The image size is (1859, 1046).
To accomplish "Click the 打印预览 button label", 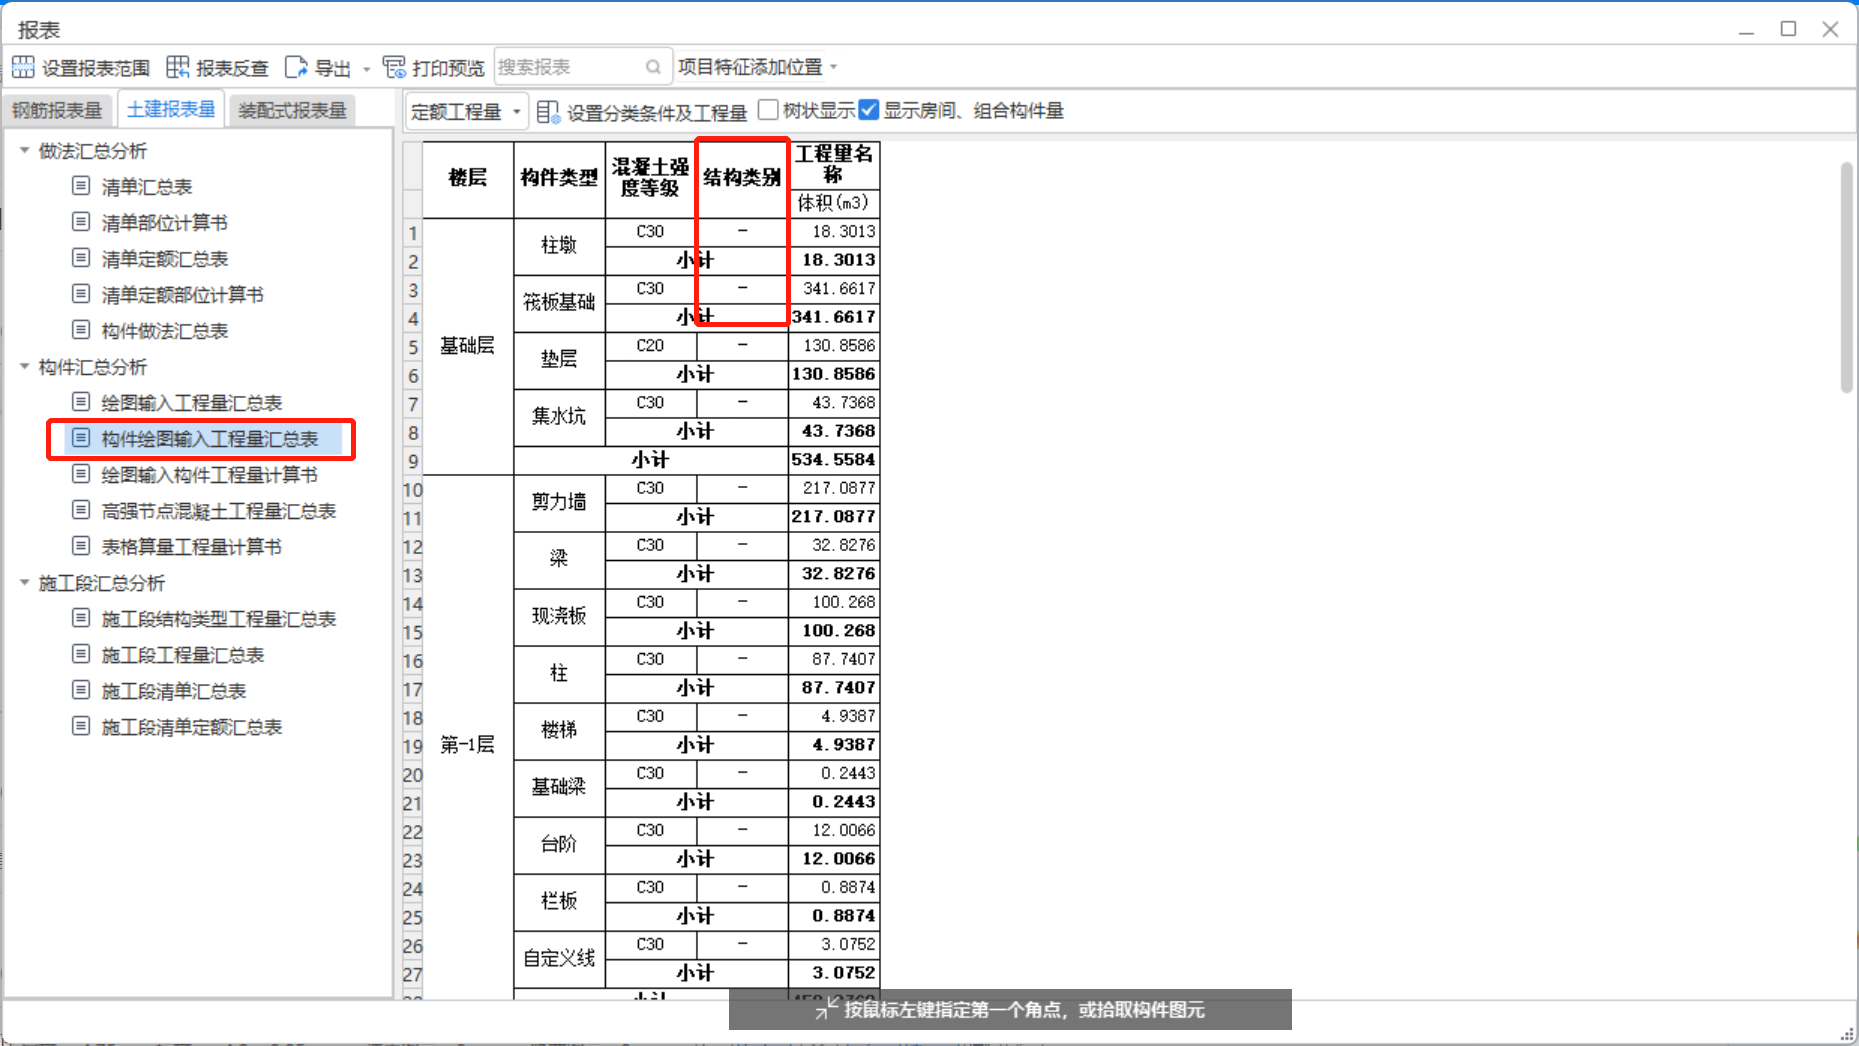I will [x=448, y=68].
